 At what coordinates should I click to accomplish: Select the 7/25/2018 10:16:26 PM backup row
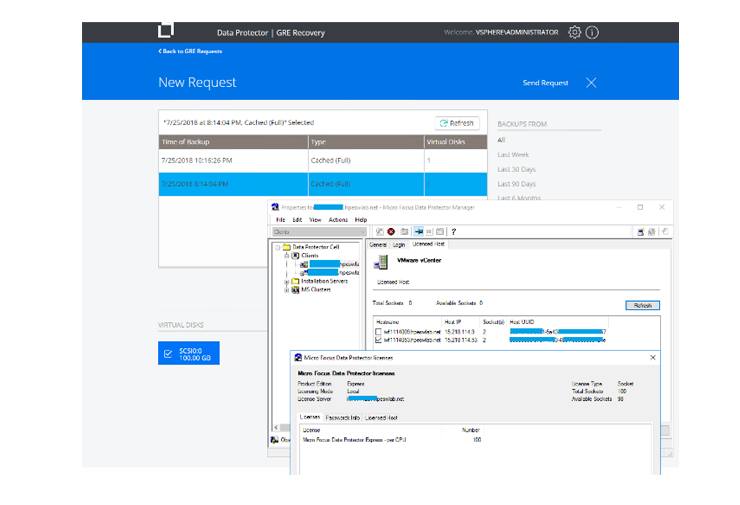pos(323,160)
